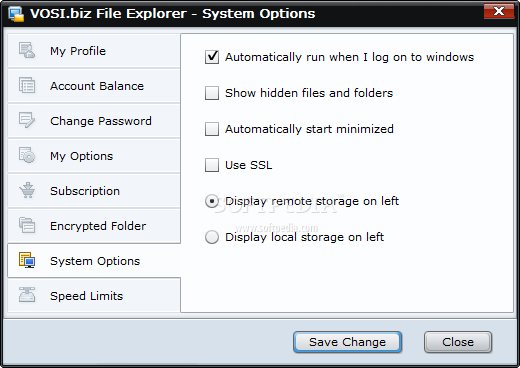520x368 pixels.
Task: Select Display remote storage on left
Action: [x=212, y=201]
